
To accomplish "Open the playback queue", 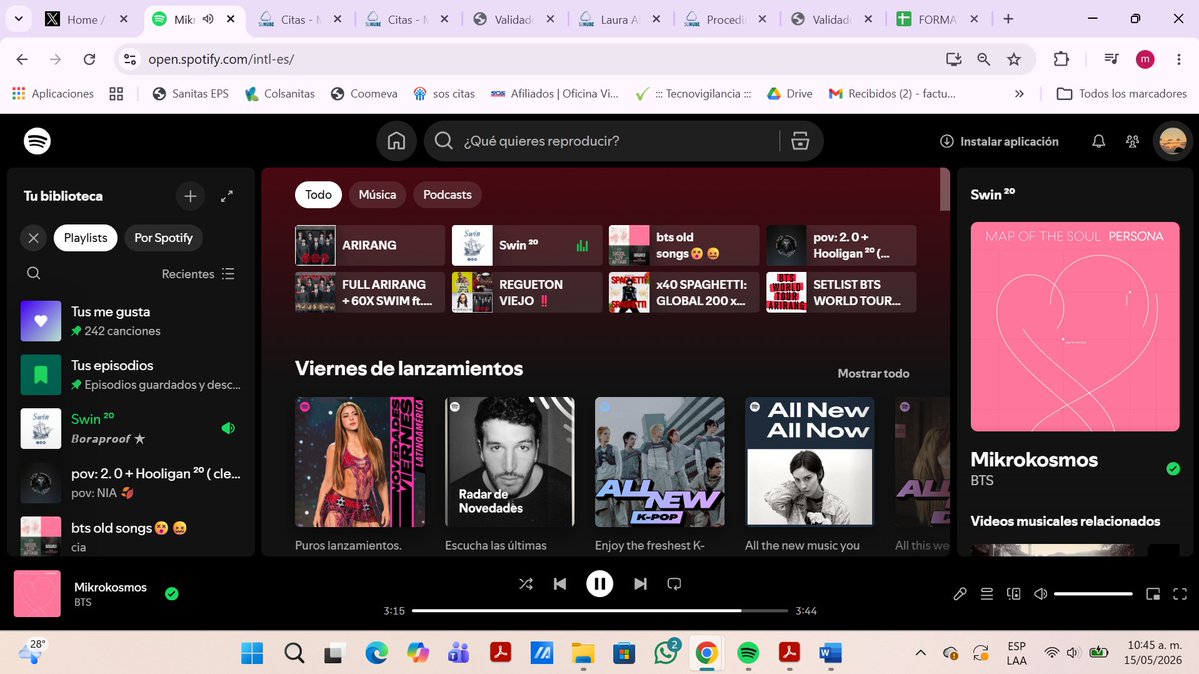I will [986, 594].
